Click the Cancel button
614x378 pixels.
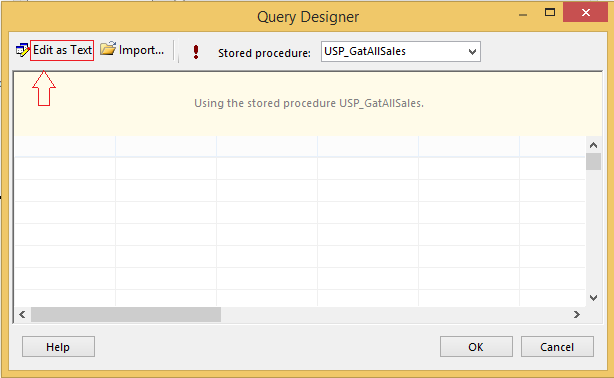(x=557, y=347)
